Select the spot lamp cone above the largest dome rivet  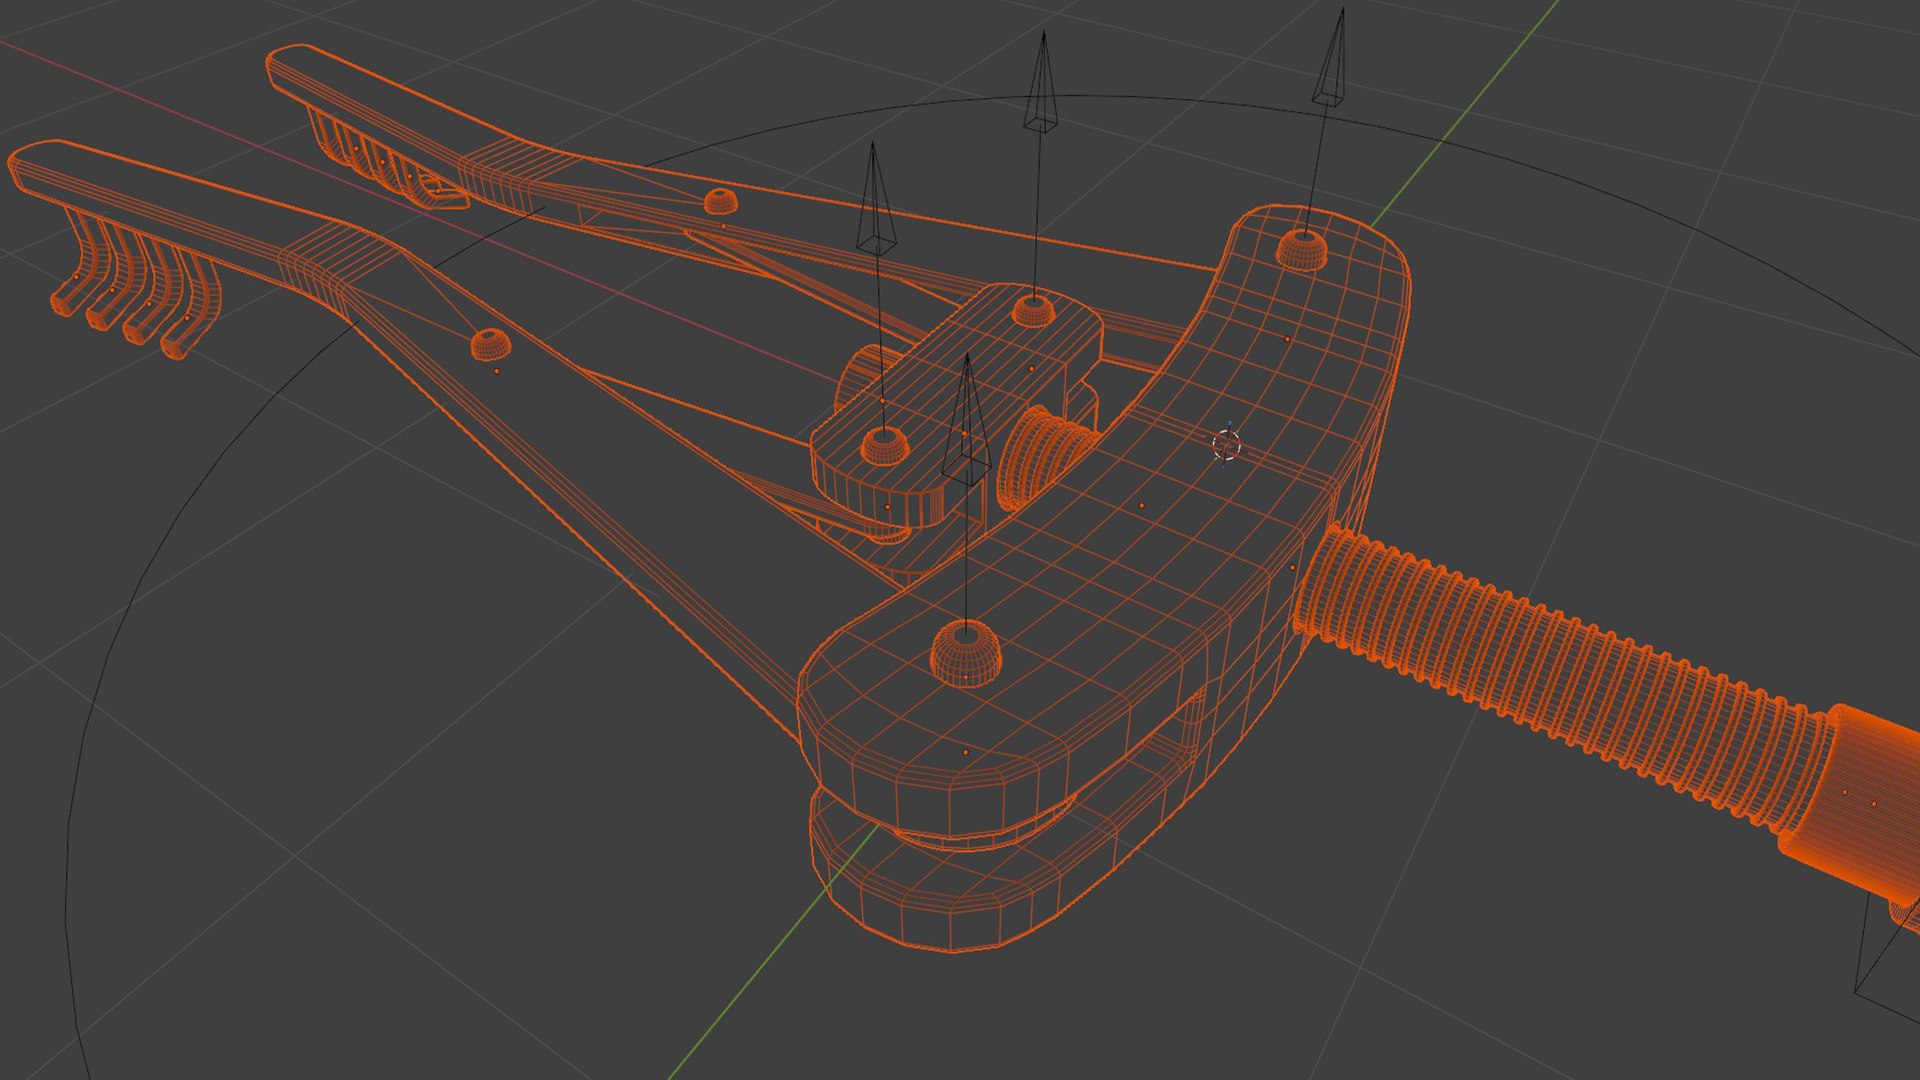pos(967,419)
